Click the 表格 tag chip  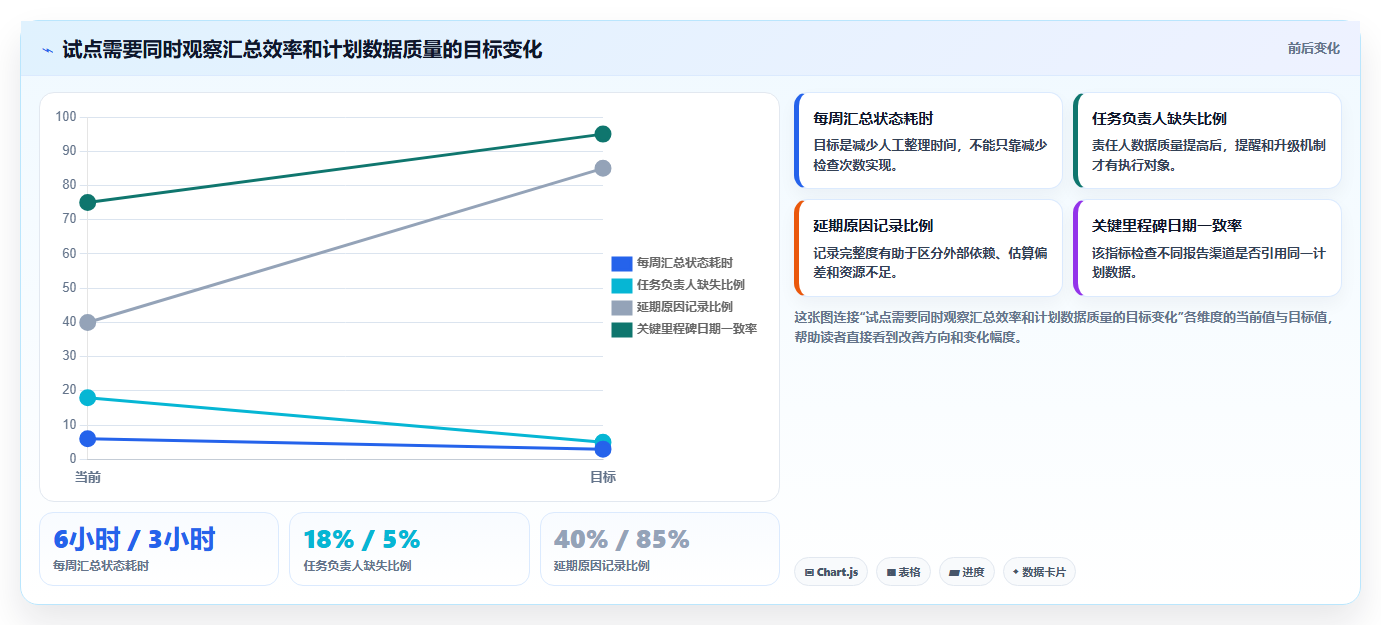[904, 572]
